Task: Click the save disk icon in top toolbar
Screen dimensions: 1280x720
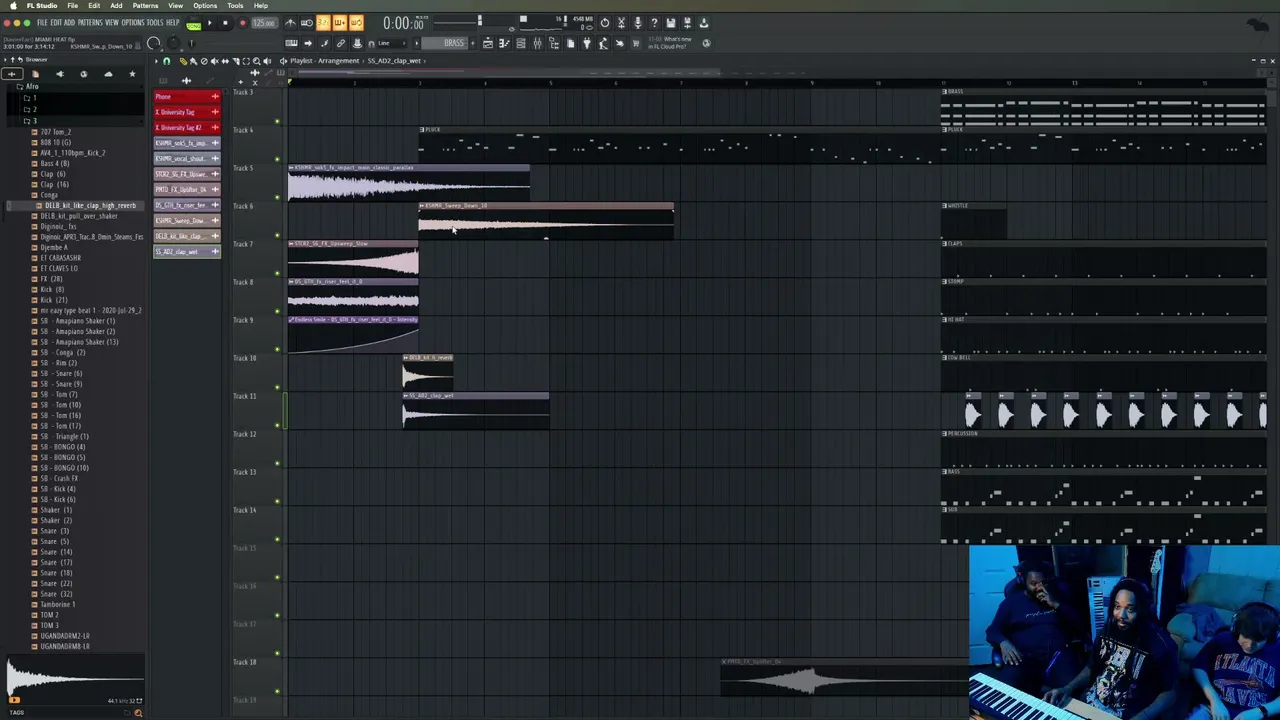Action: click(671, 23)
